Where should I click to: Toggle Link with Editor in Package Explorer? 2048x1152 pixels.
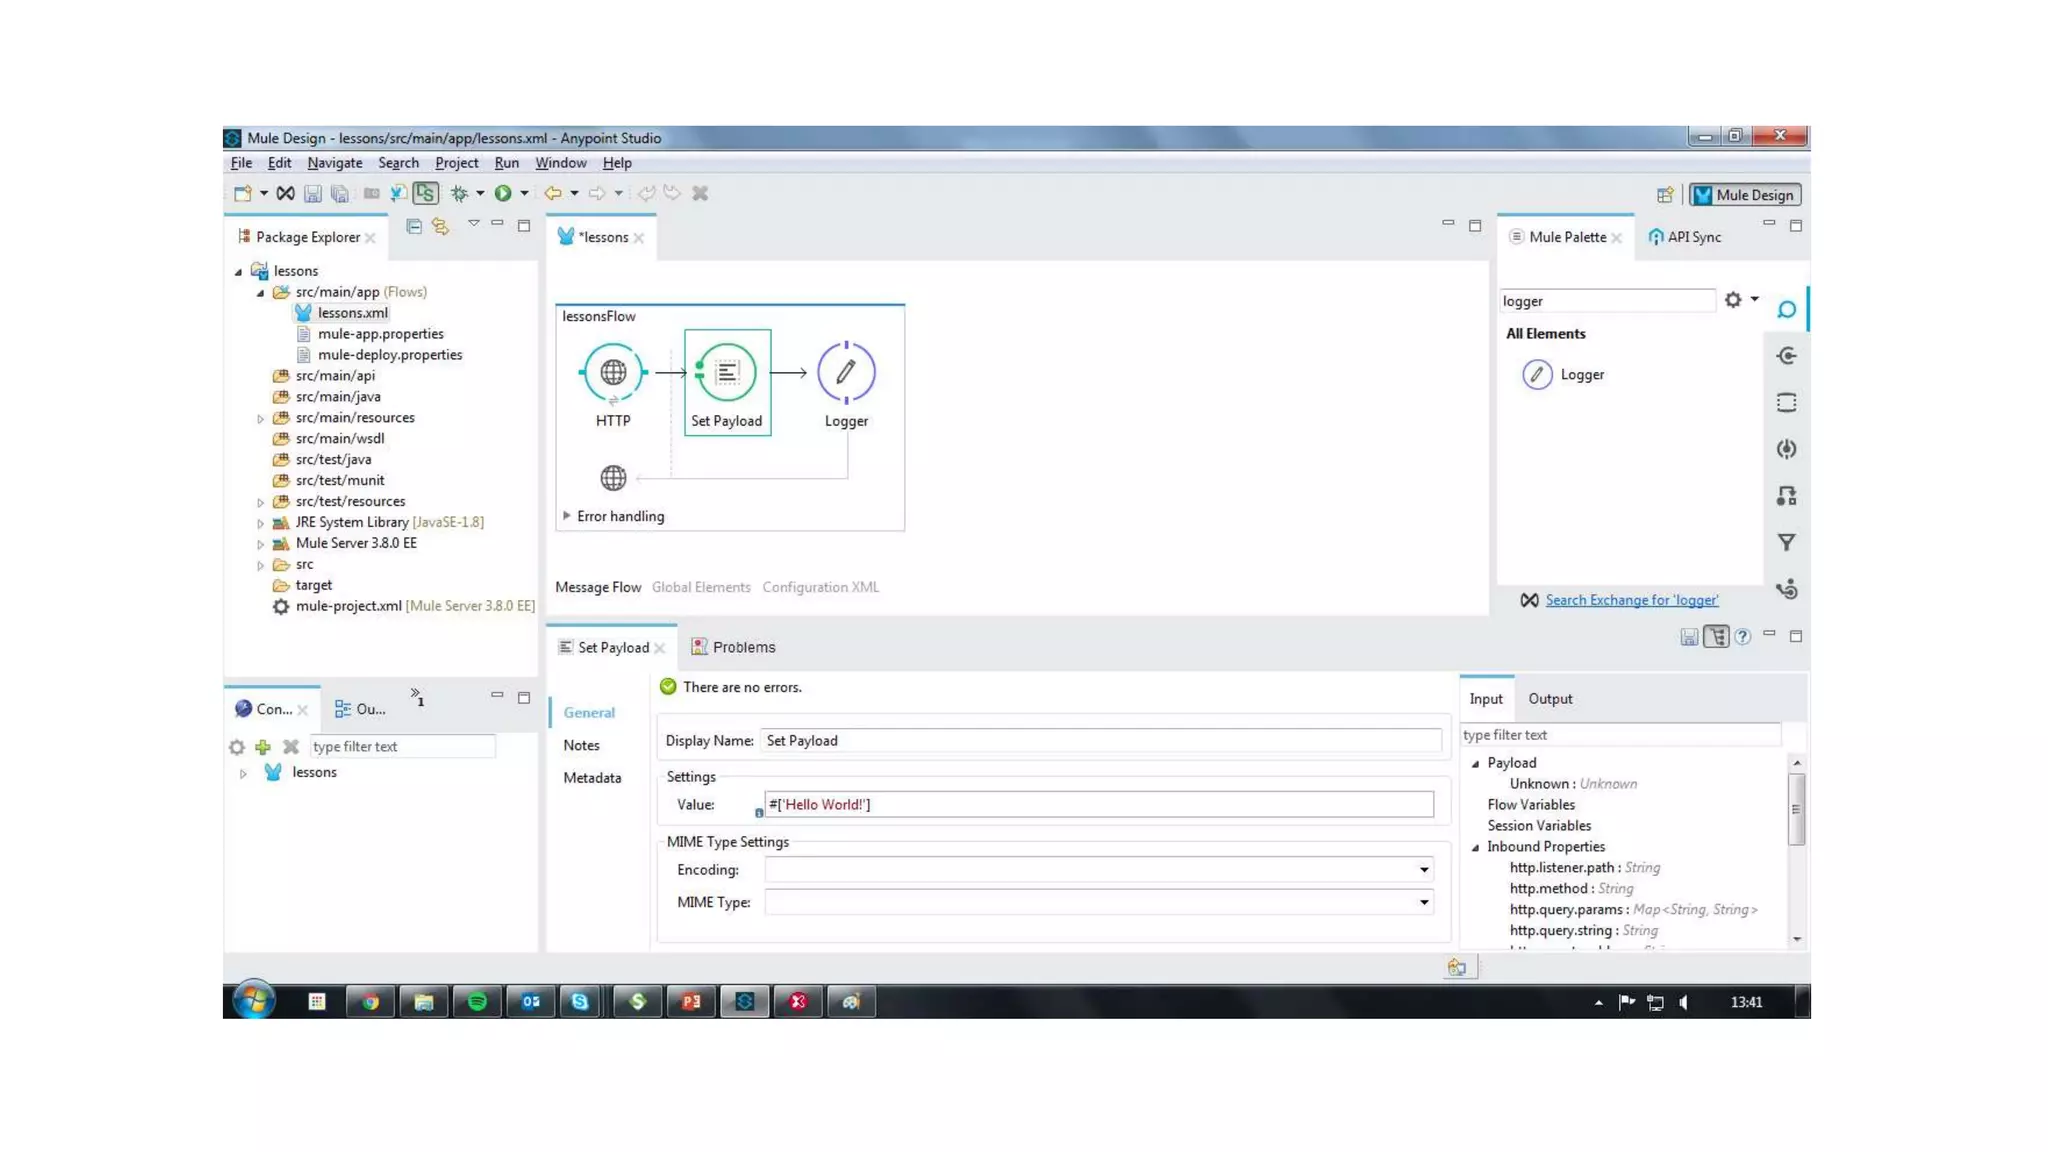click(440, 227)
